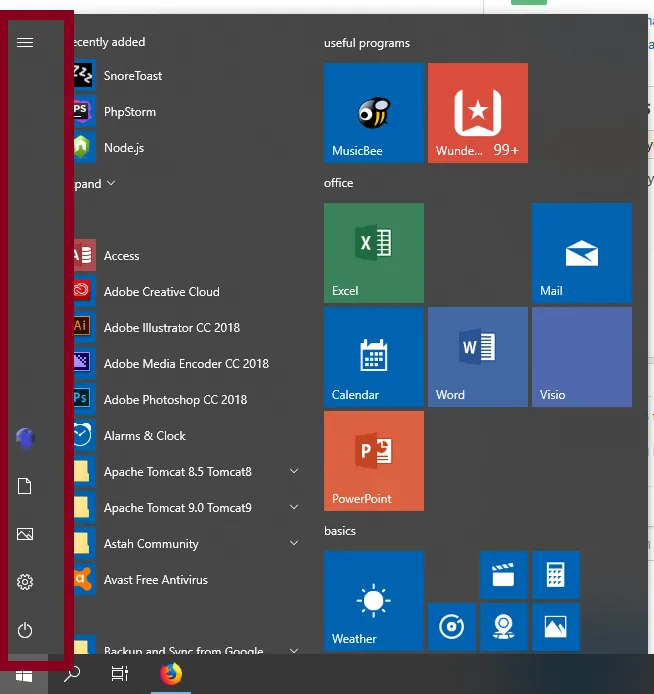Open the Weather tile
Image resolution: width=654 pixels, height=694 pixels.
(374, 601)
